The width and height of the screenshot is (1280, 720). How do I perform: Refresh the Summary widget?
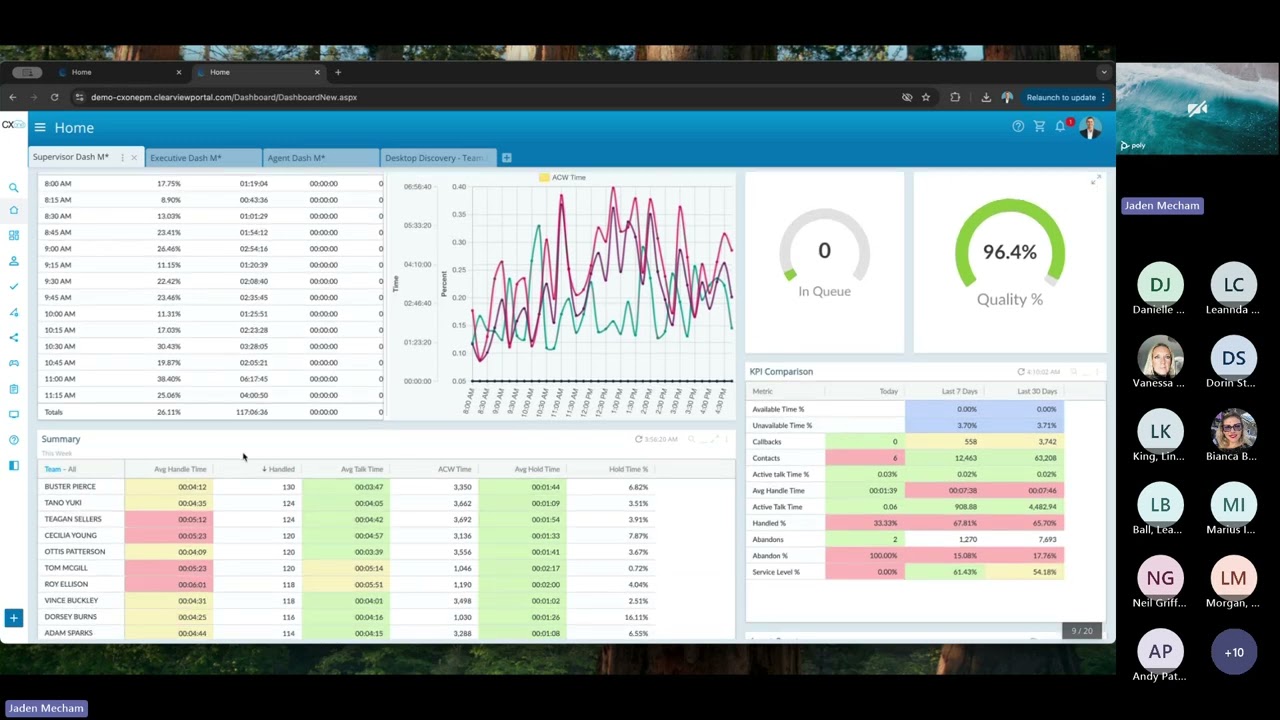tap(638, 439)
